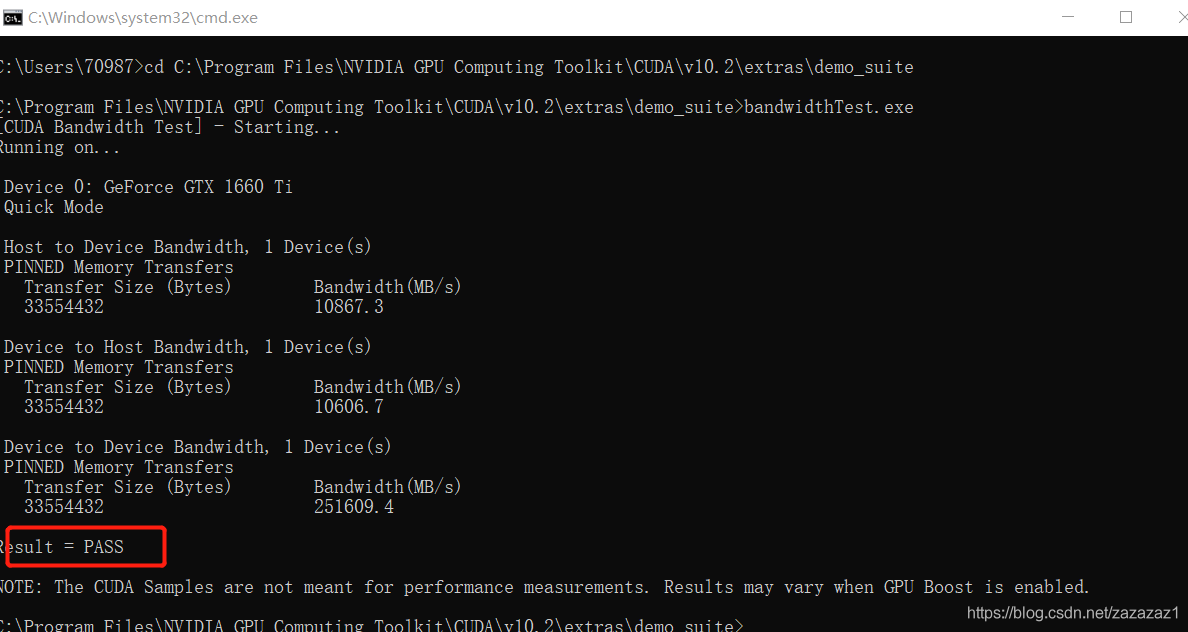
Task: Maximize the command prompt window
Action: point(1126,17)
